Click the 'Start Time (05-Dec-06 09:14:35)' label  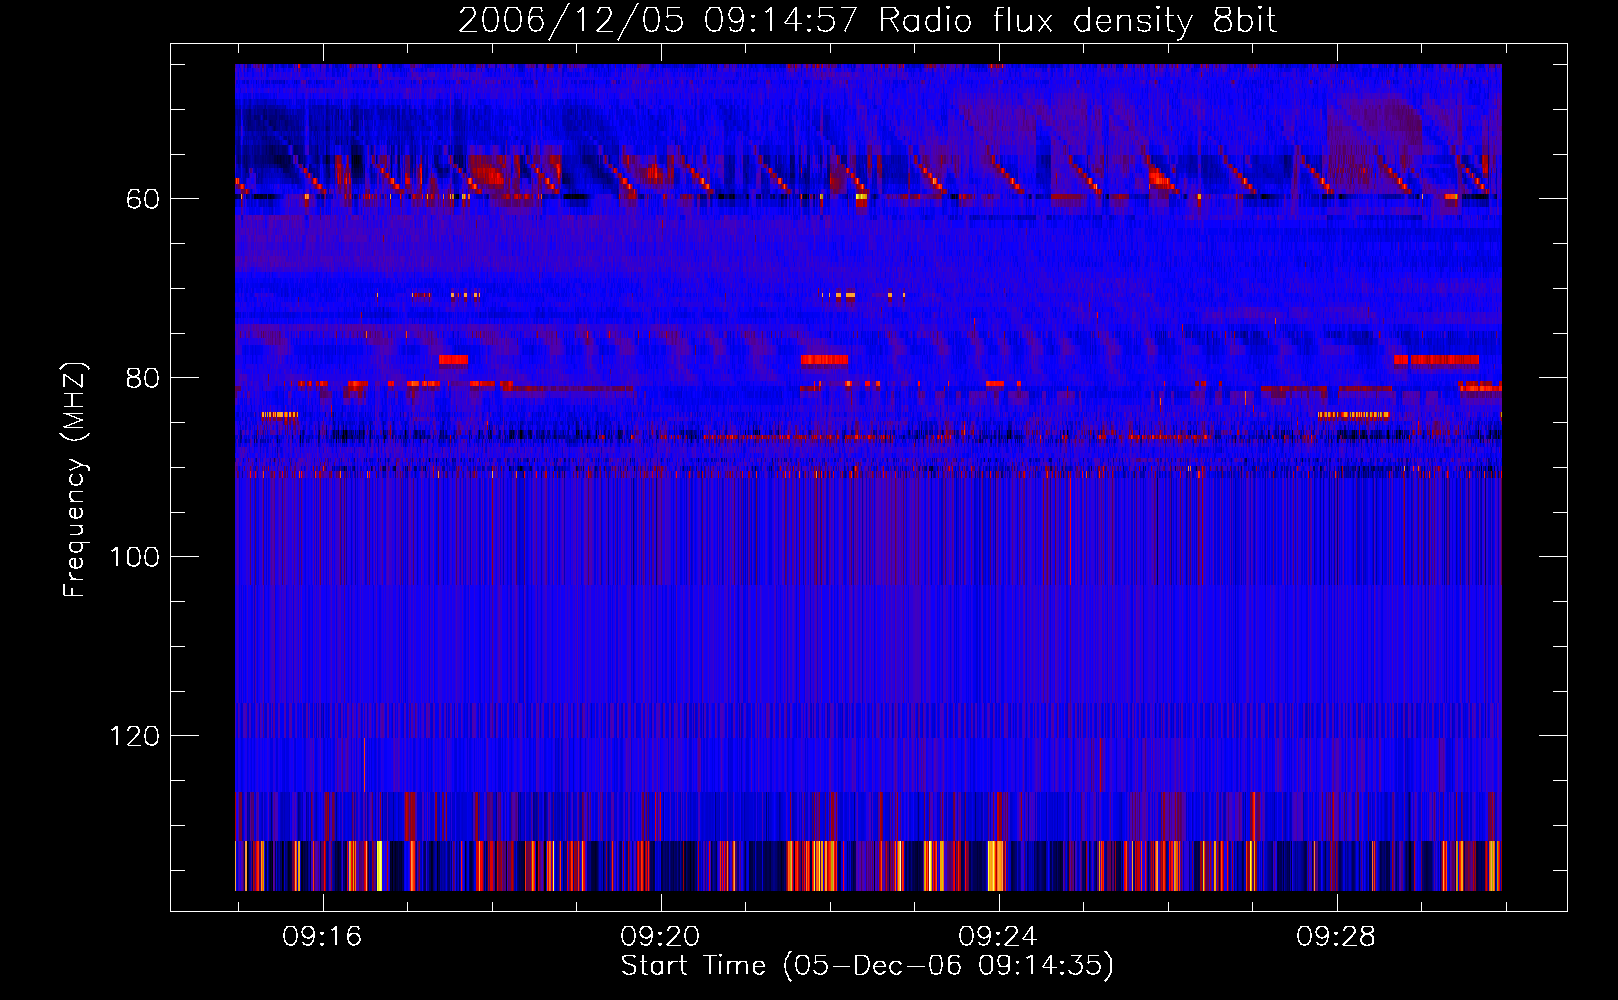[x=867, y=966]
